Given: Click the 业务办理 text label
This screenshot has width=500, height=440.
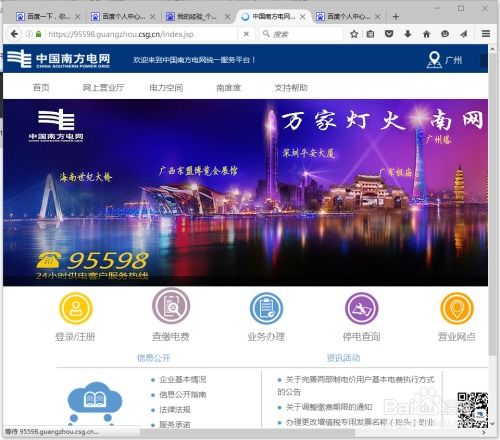Looking at the screenshot, I should pyautogui.click(x=266, y=337).
